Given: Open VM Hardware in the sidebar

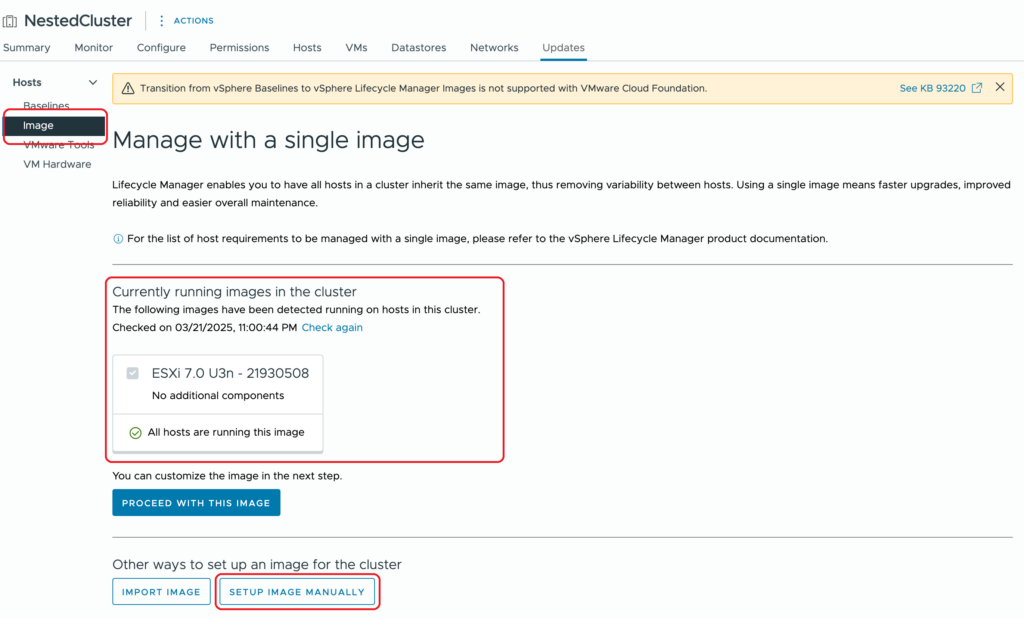Looking at the screenshot, I should coord(57,164).
